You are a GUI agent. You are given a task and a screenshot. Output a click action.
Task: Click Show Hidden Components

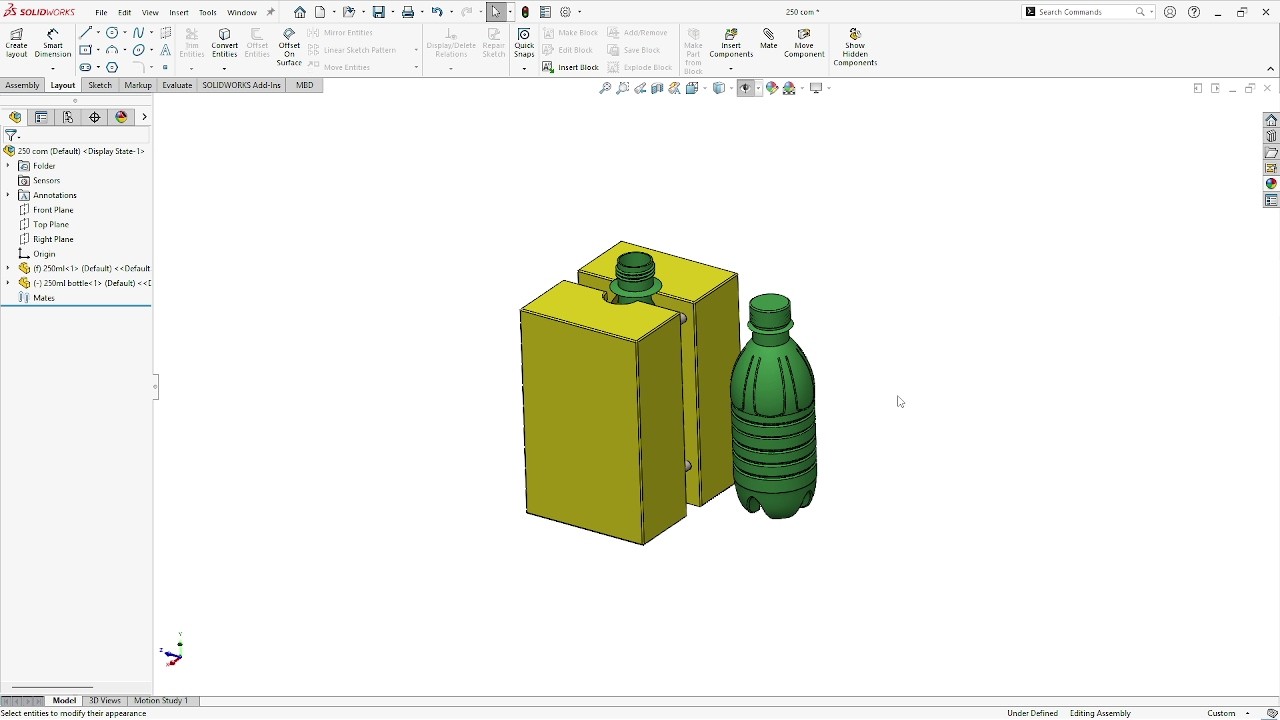coord(855,46)
